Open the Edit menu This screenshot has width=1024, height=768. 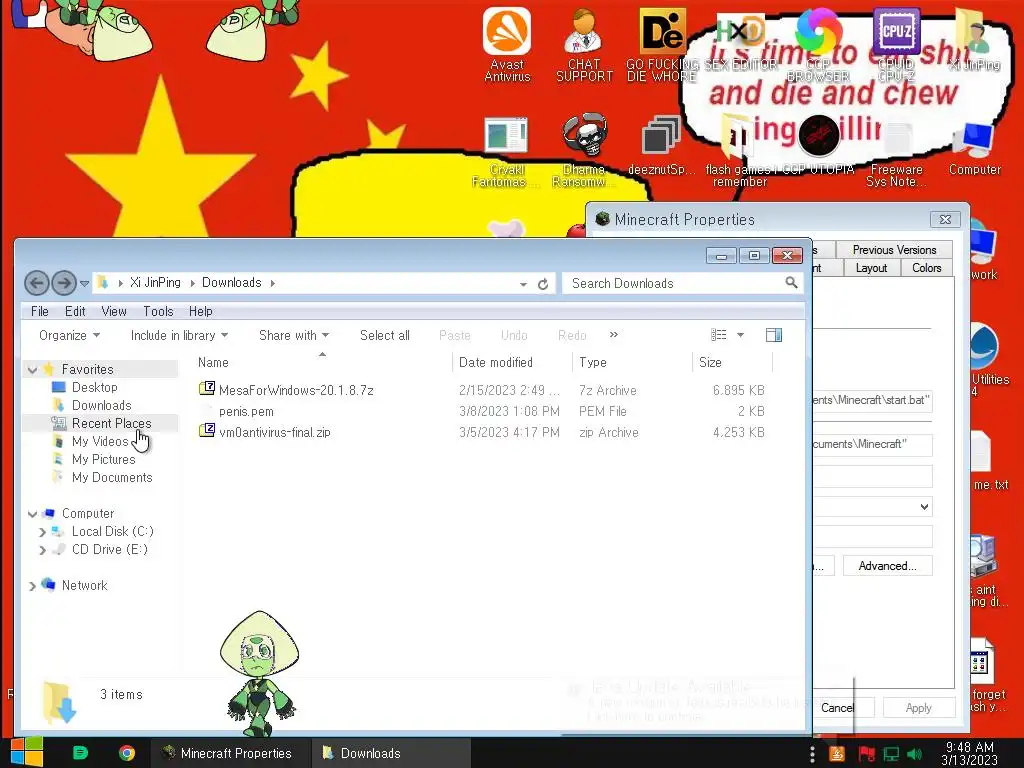pos(75,312)
